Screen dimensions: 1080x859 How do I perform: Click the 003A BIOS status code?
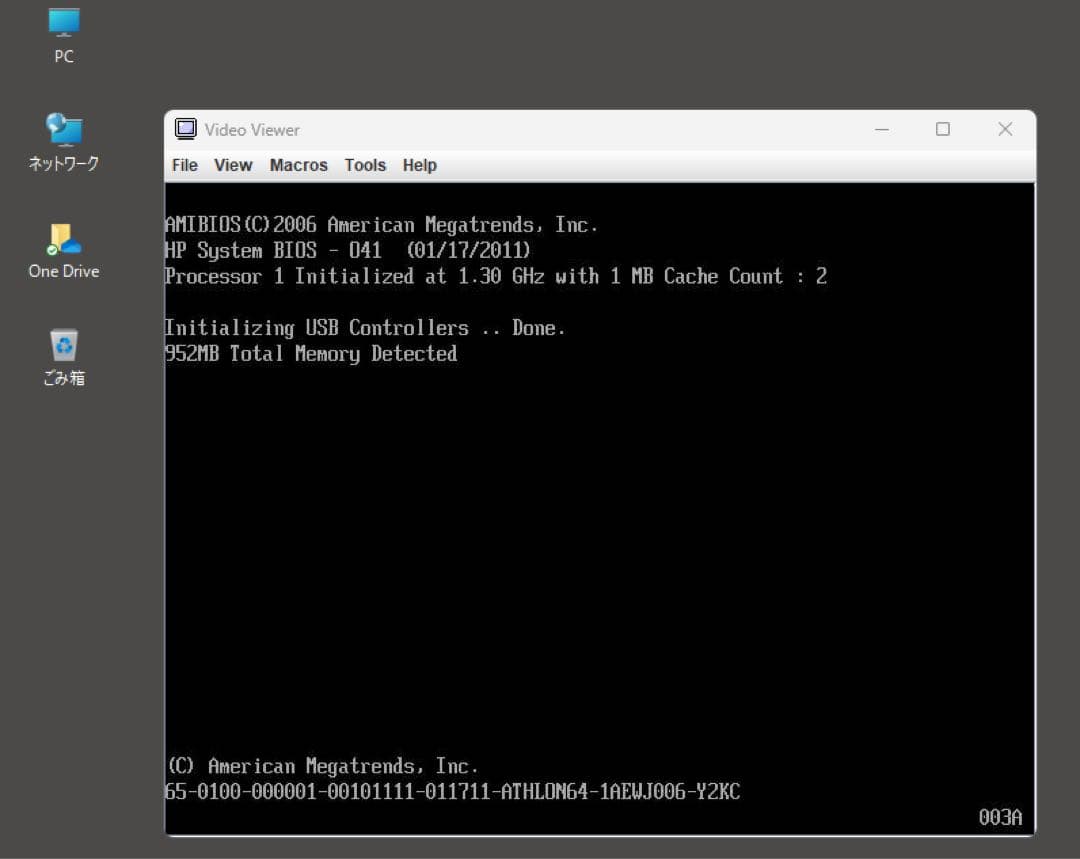click(x=999, y=817)
